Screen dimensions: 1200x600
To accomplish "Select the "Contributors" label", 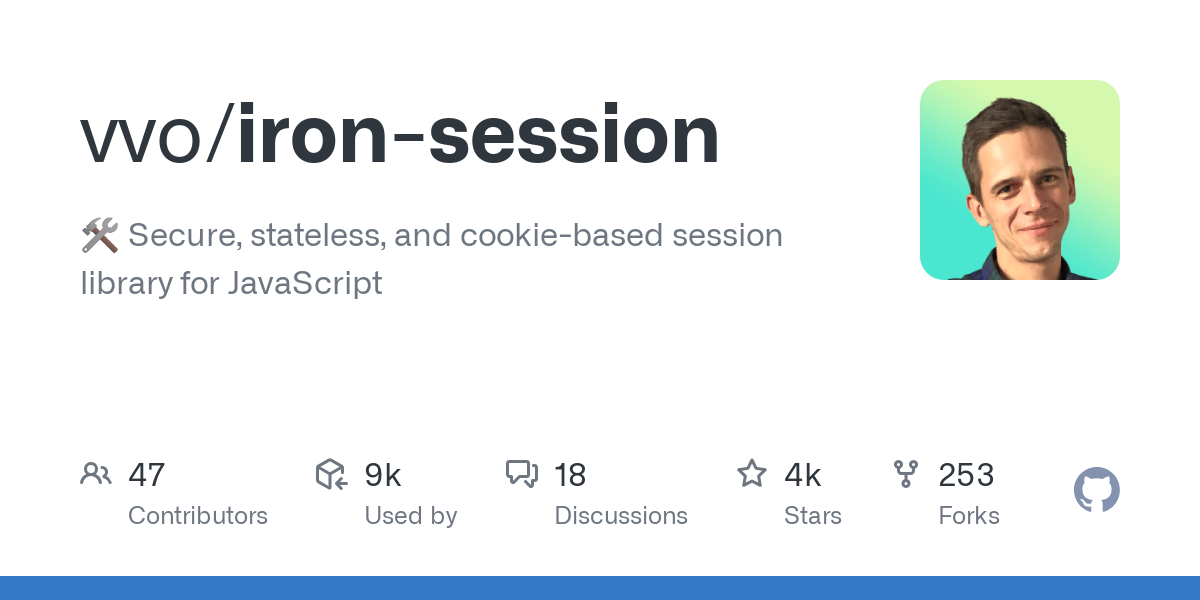I will 198,516.
